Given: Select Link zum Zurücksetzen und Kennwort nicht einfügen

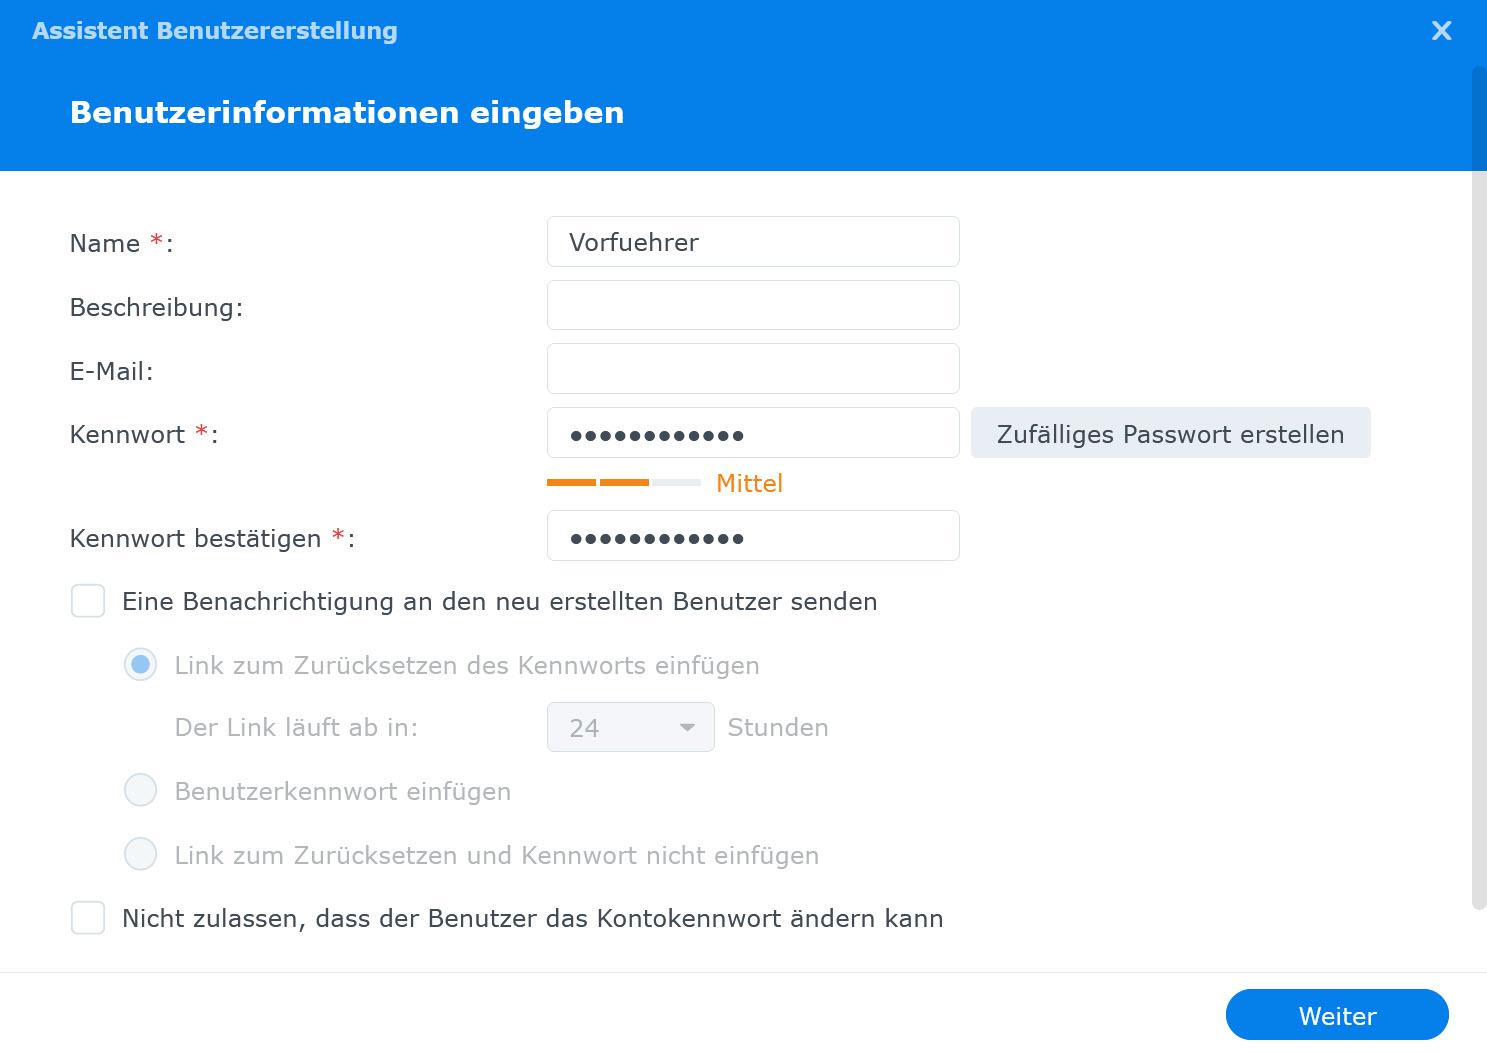Looking at the screenshot, I should click(x=140, y=854).
